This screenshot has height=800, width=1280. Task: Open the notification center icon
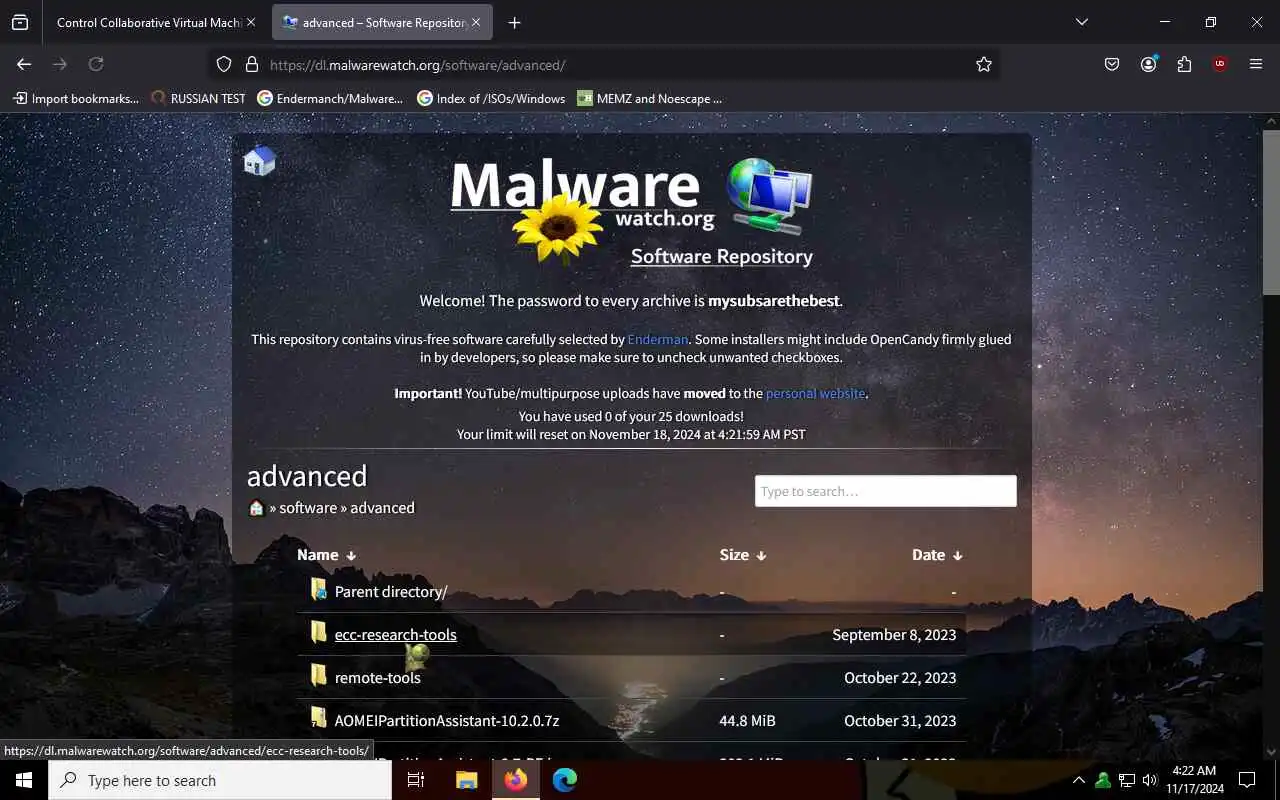[x=1247, y=780]
